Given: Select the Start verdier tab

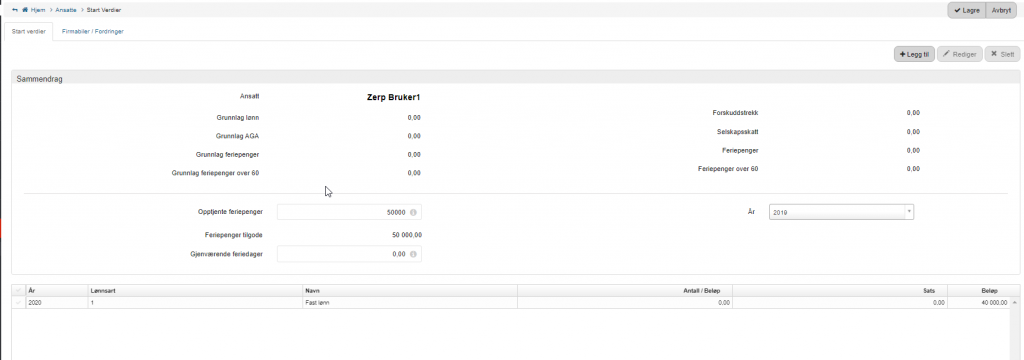Looking at the screenshot, I should tap(29, 31).
